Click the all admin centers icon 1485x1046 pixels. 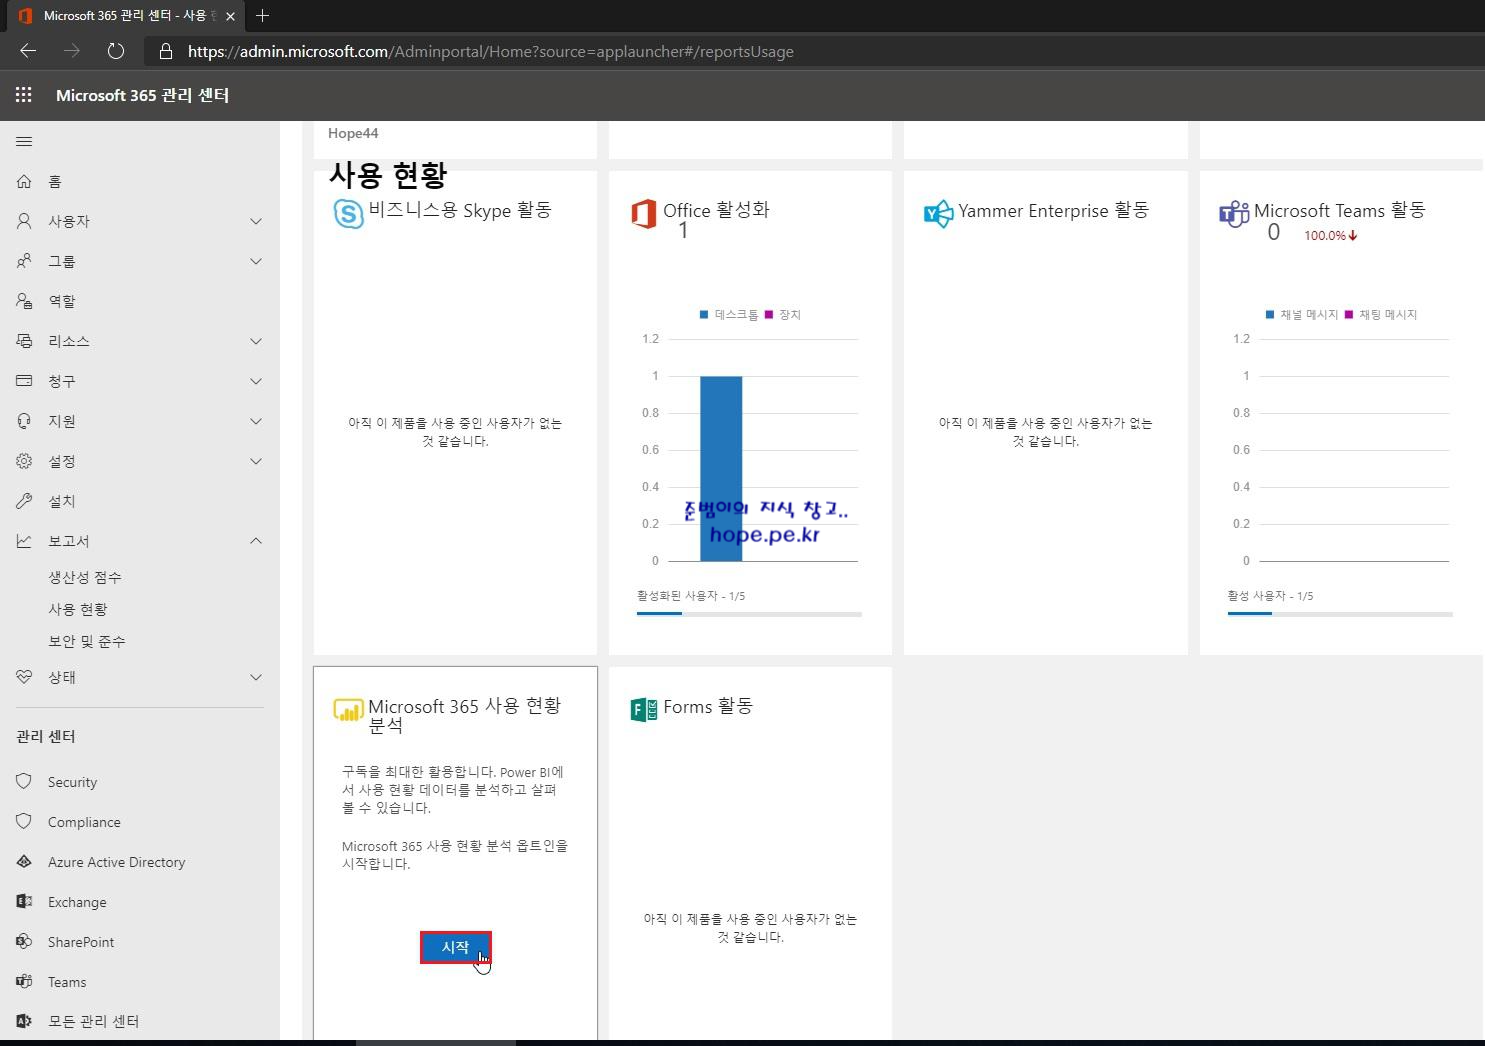24,1021
